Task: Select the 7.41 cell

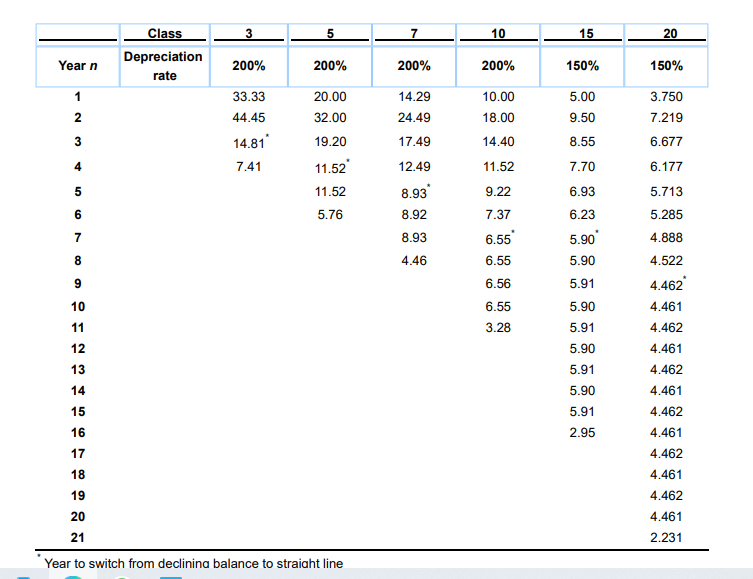Action: tap(249, 167)
